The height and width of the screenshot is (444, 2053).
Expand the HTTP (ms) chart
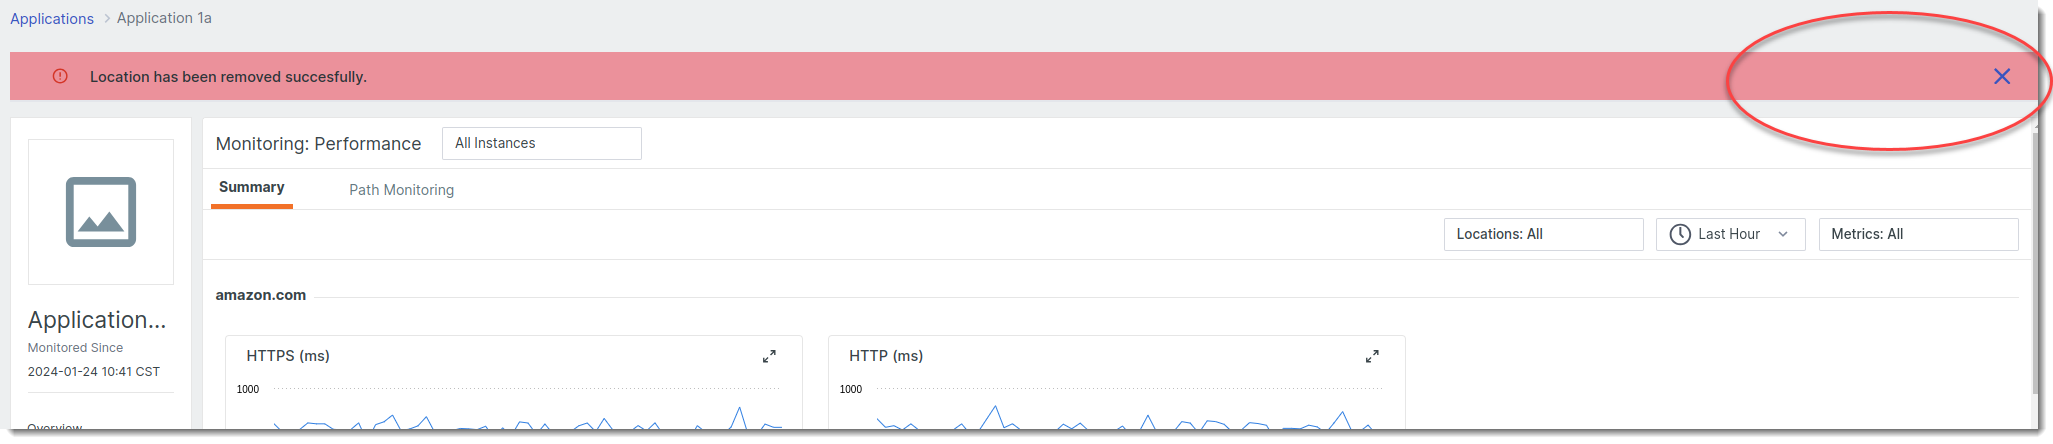pos(1372,356)
